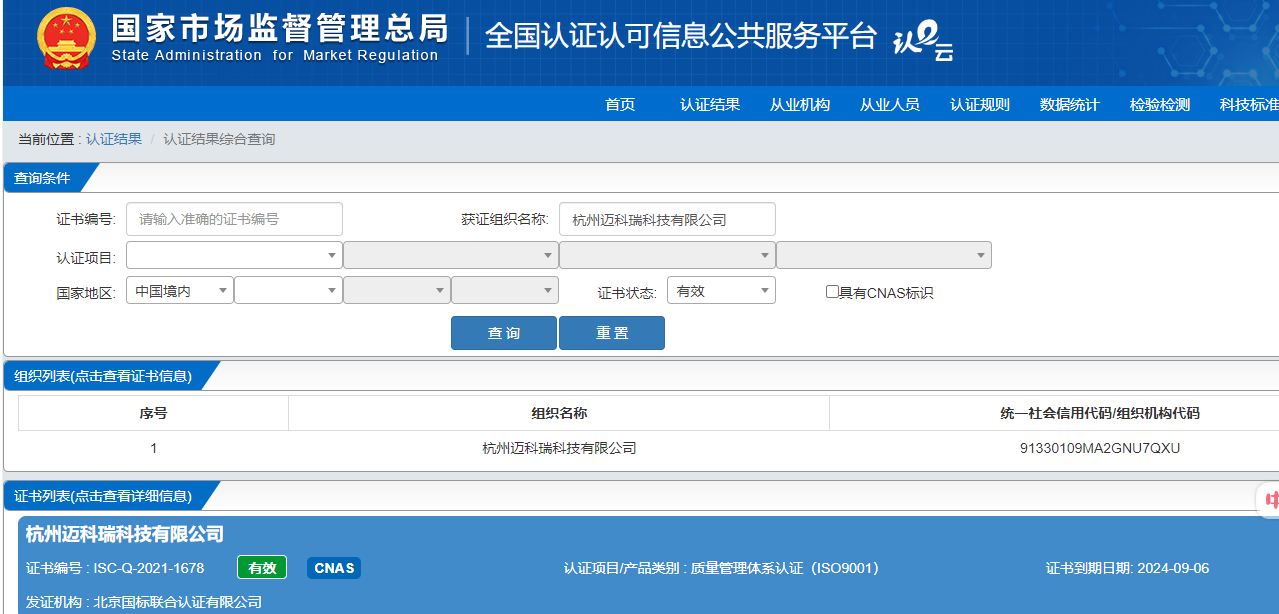Click the 全国认证认可信息公共服务平台 title
Screen dimensions: 1279x614
[681, 36]
